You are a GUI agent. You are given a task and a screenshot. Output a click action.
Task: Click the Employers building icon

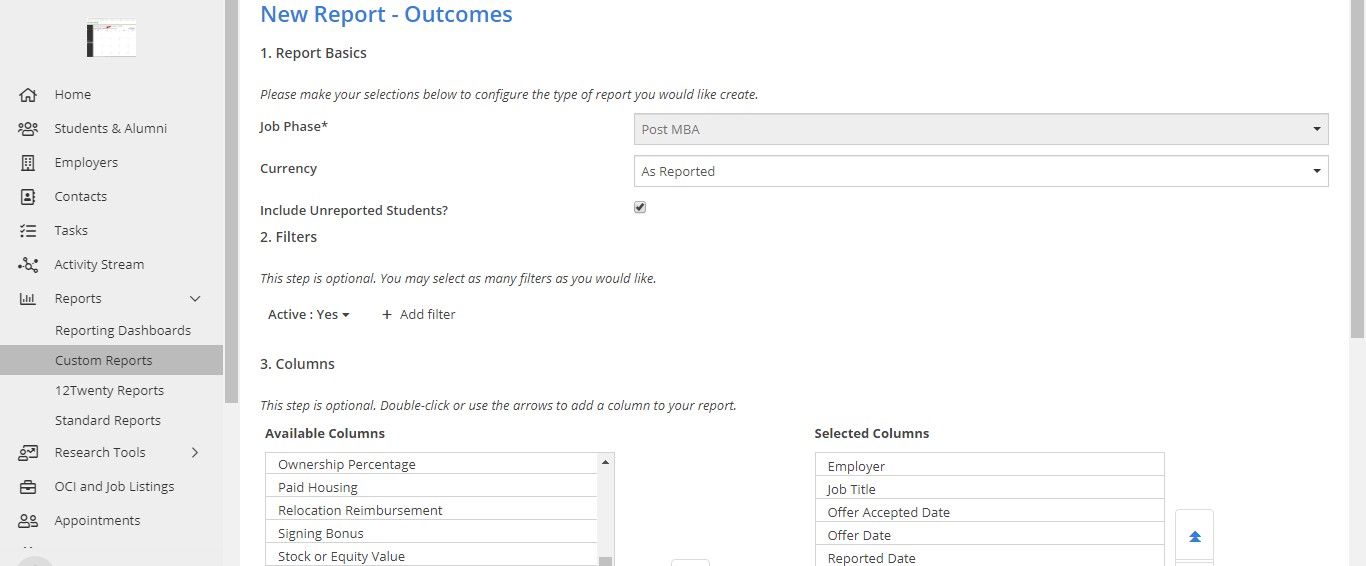click(28, 163)
